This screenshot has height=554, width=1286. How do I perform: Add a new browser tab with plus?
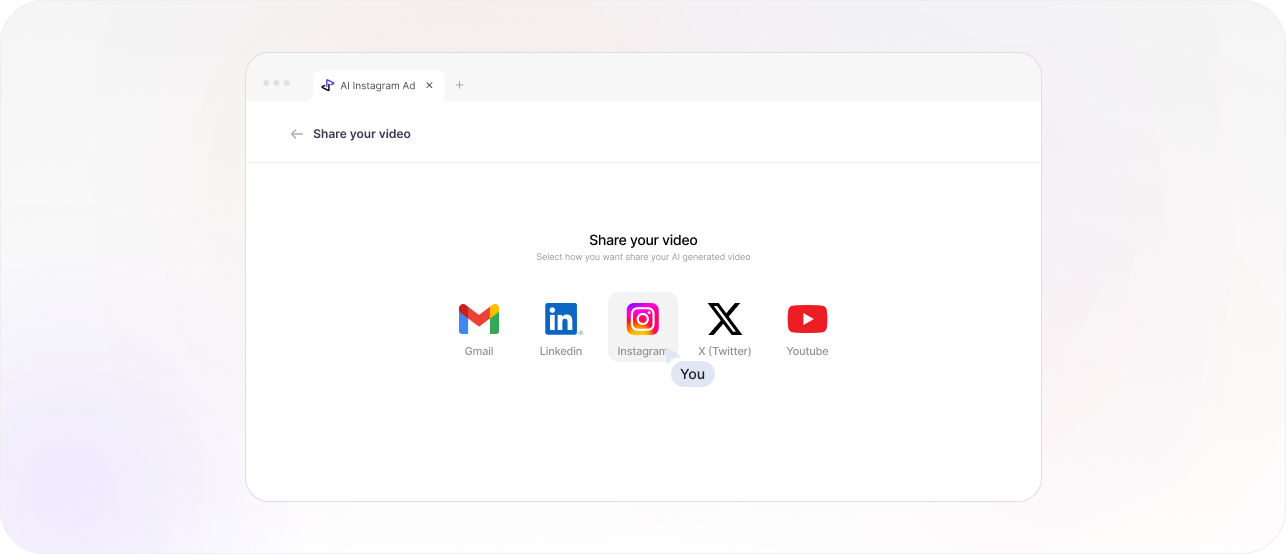[x=460, y=85]
